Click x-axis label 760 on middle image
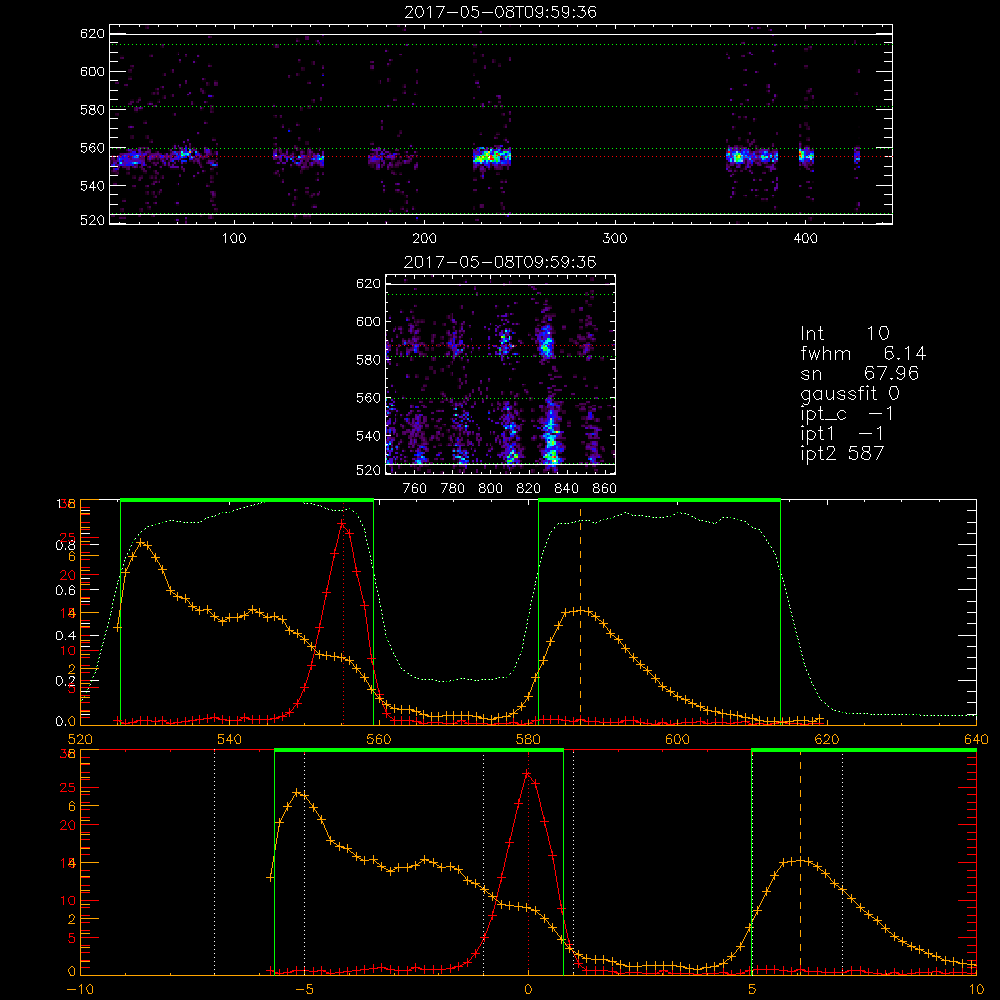Image resolution: width=1000 pixels, height=1000 pixels. click(x=415, y=489)
